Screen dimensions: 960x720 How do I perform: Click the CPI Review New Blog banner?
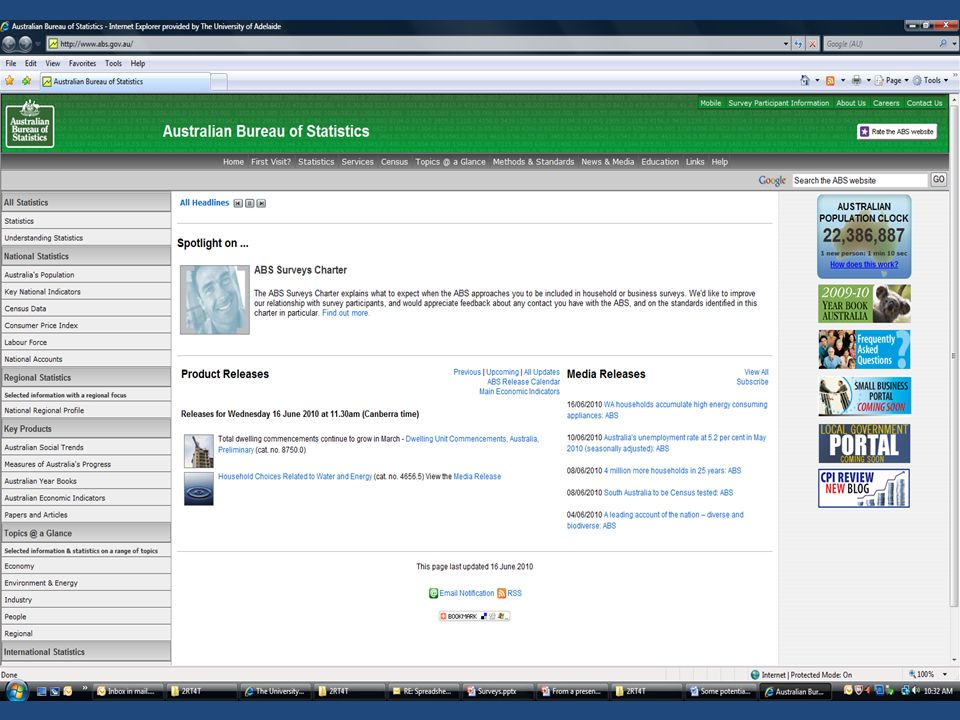click(864, 488)
